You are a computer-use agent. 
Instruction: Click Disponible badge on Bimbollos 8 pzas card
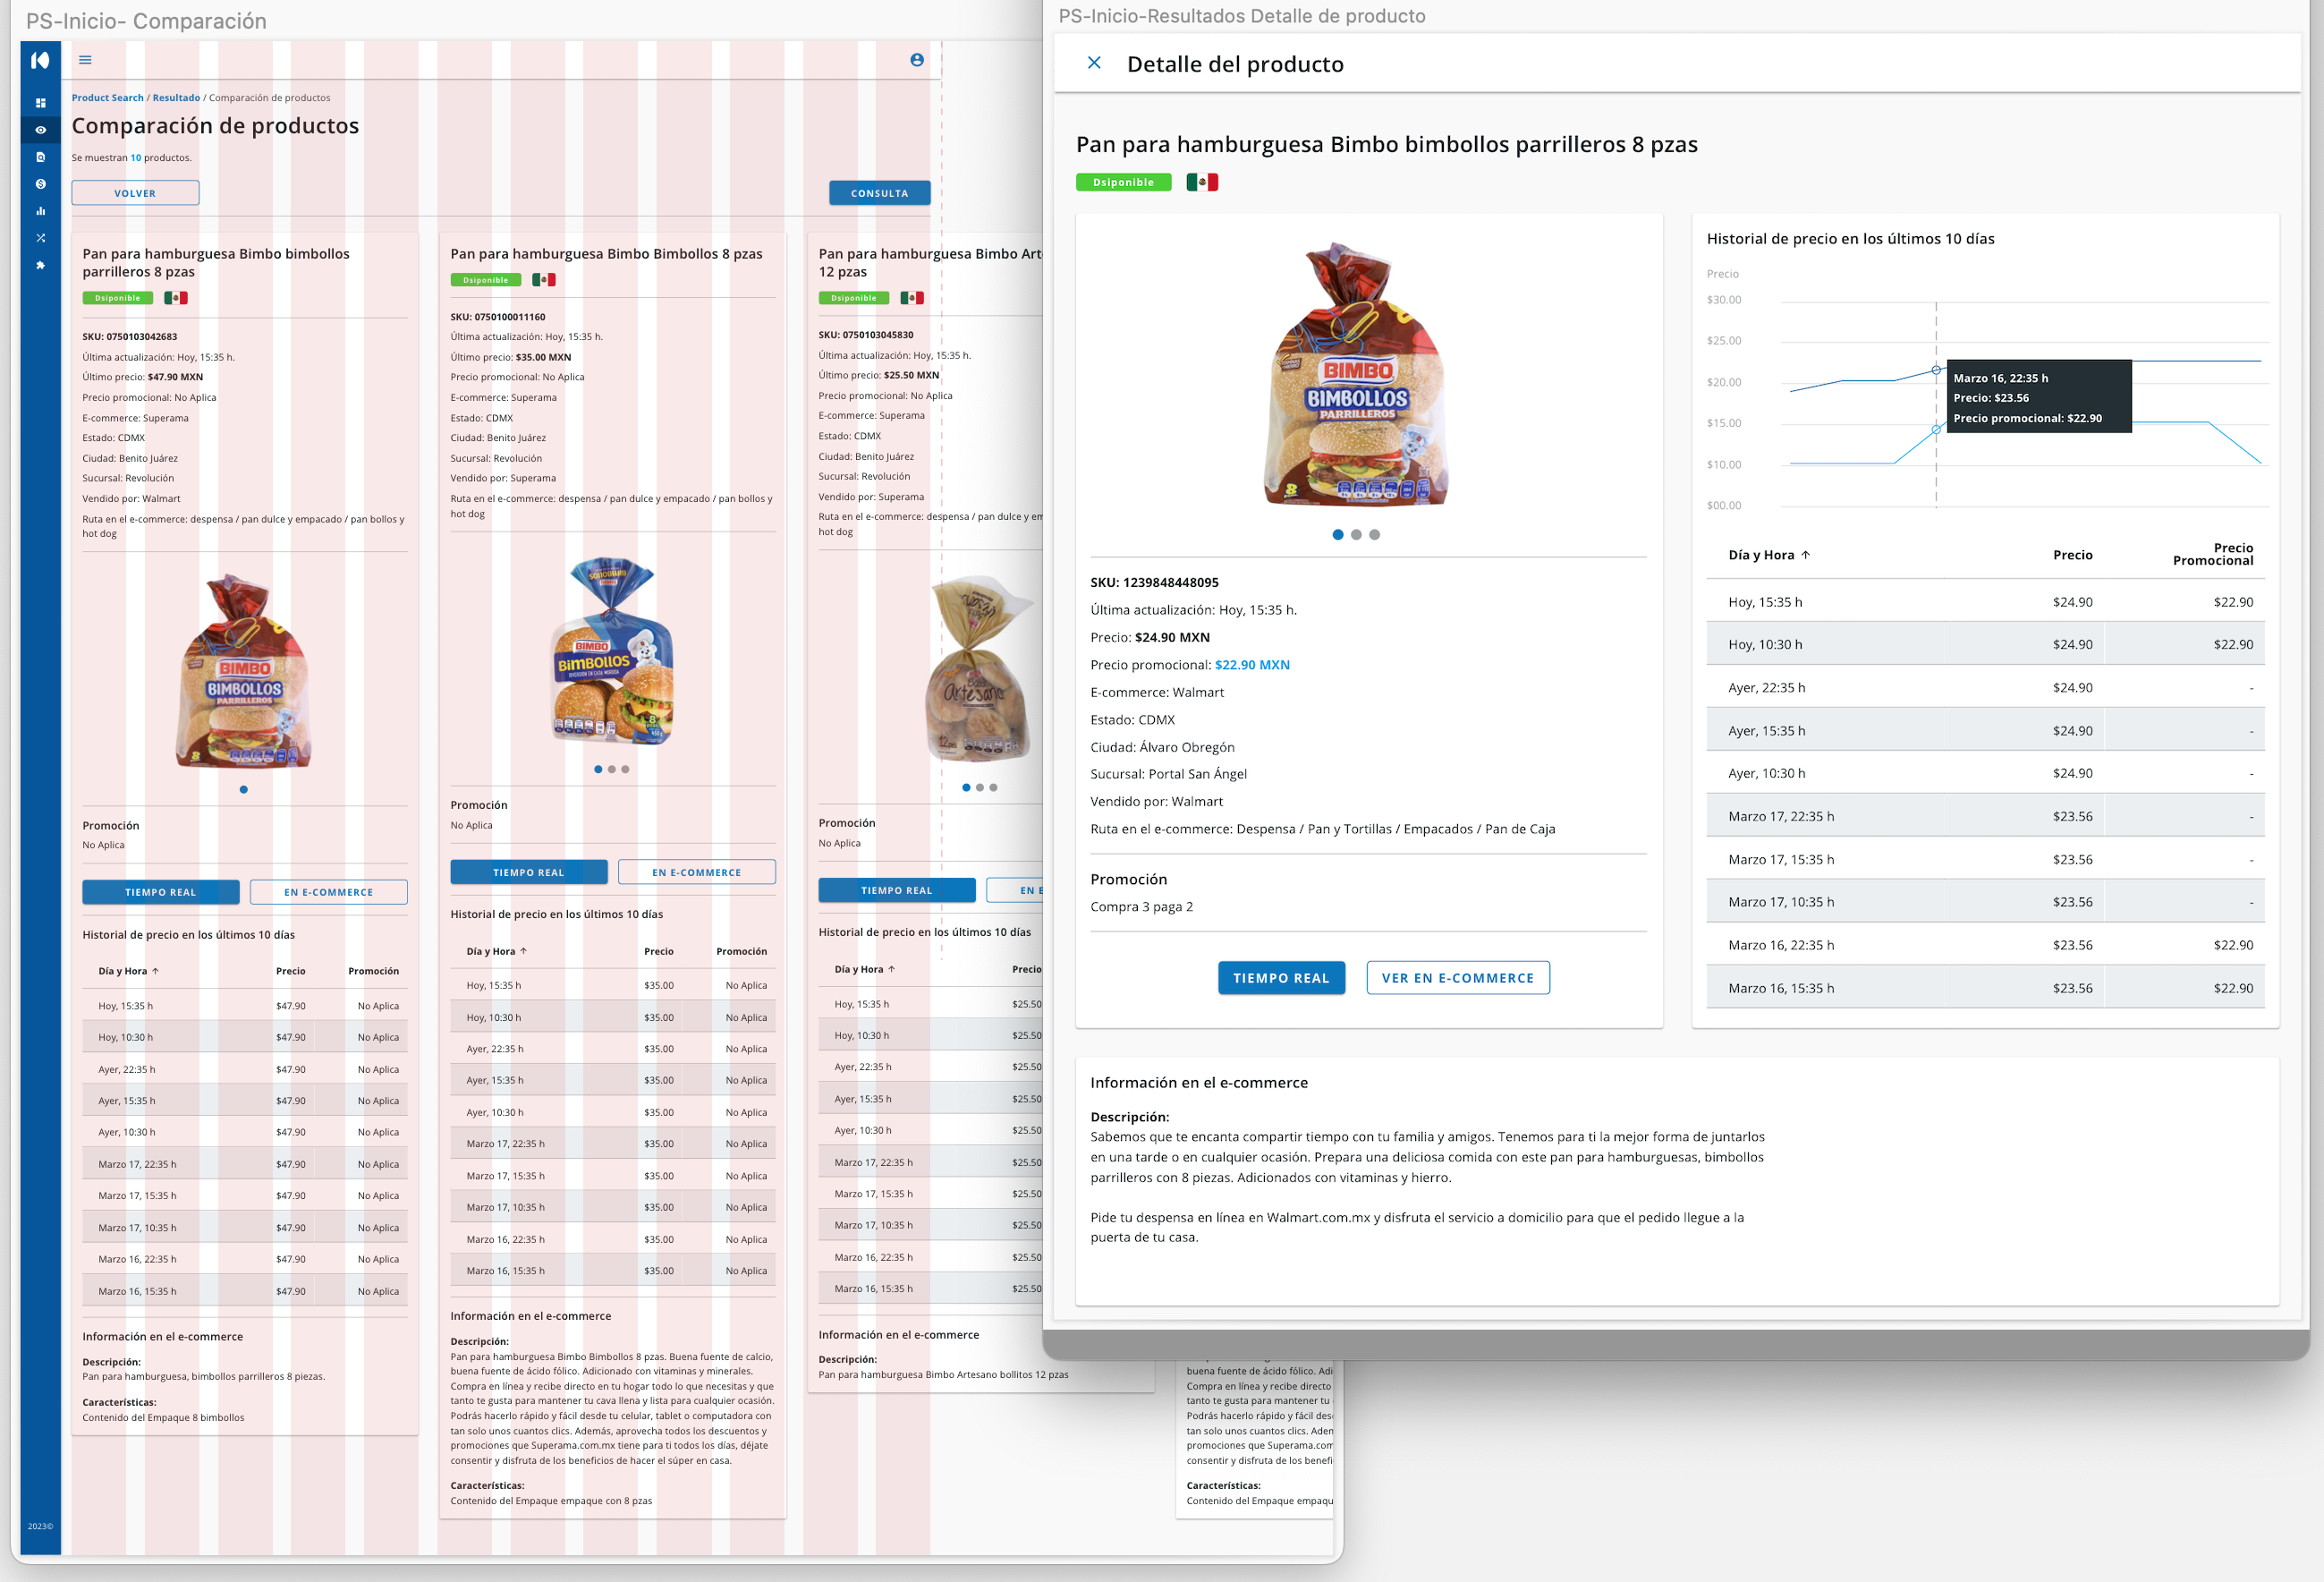point(485,280)
